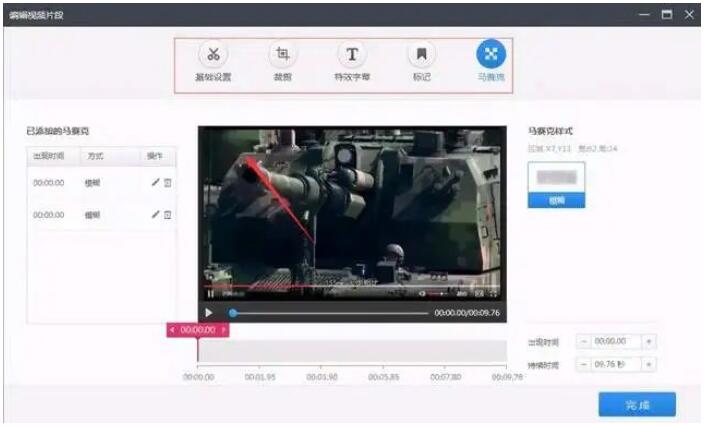Decrease 持续时间 with the minus button
The width and height of the screenshot is (705, 426).
pos(584,364)
